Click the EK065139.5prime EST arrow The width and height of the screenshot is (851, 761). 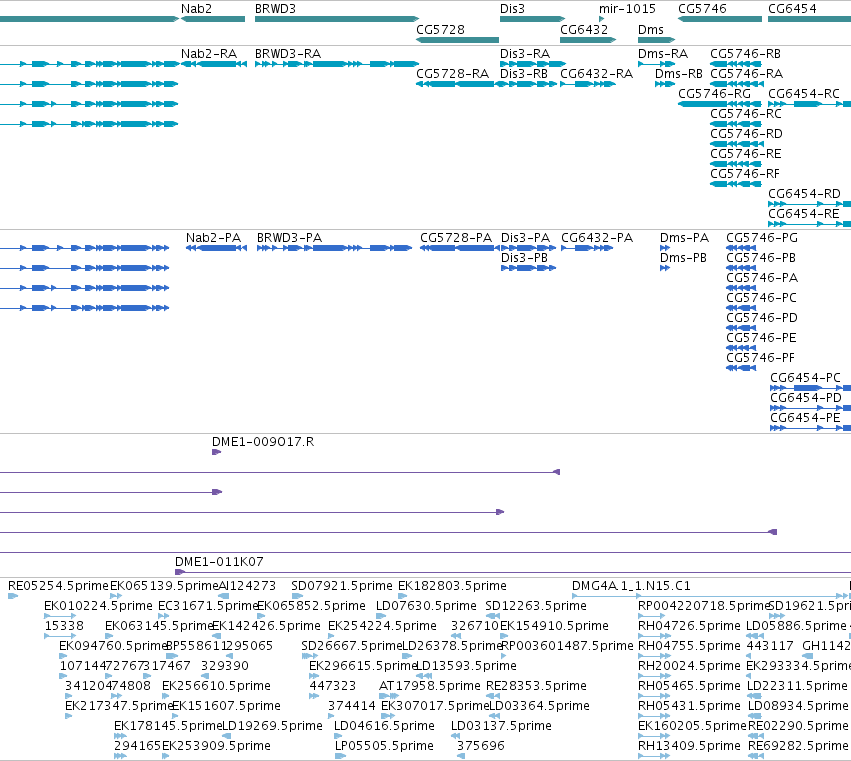coord(116,596)
